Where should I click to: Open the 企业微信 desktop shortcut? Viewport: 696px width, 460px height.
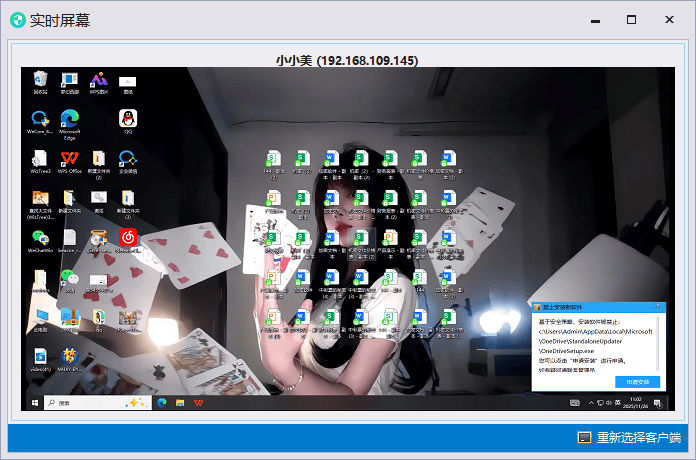click(x=128, y=159)
